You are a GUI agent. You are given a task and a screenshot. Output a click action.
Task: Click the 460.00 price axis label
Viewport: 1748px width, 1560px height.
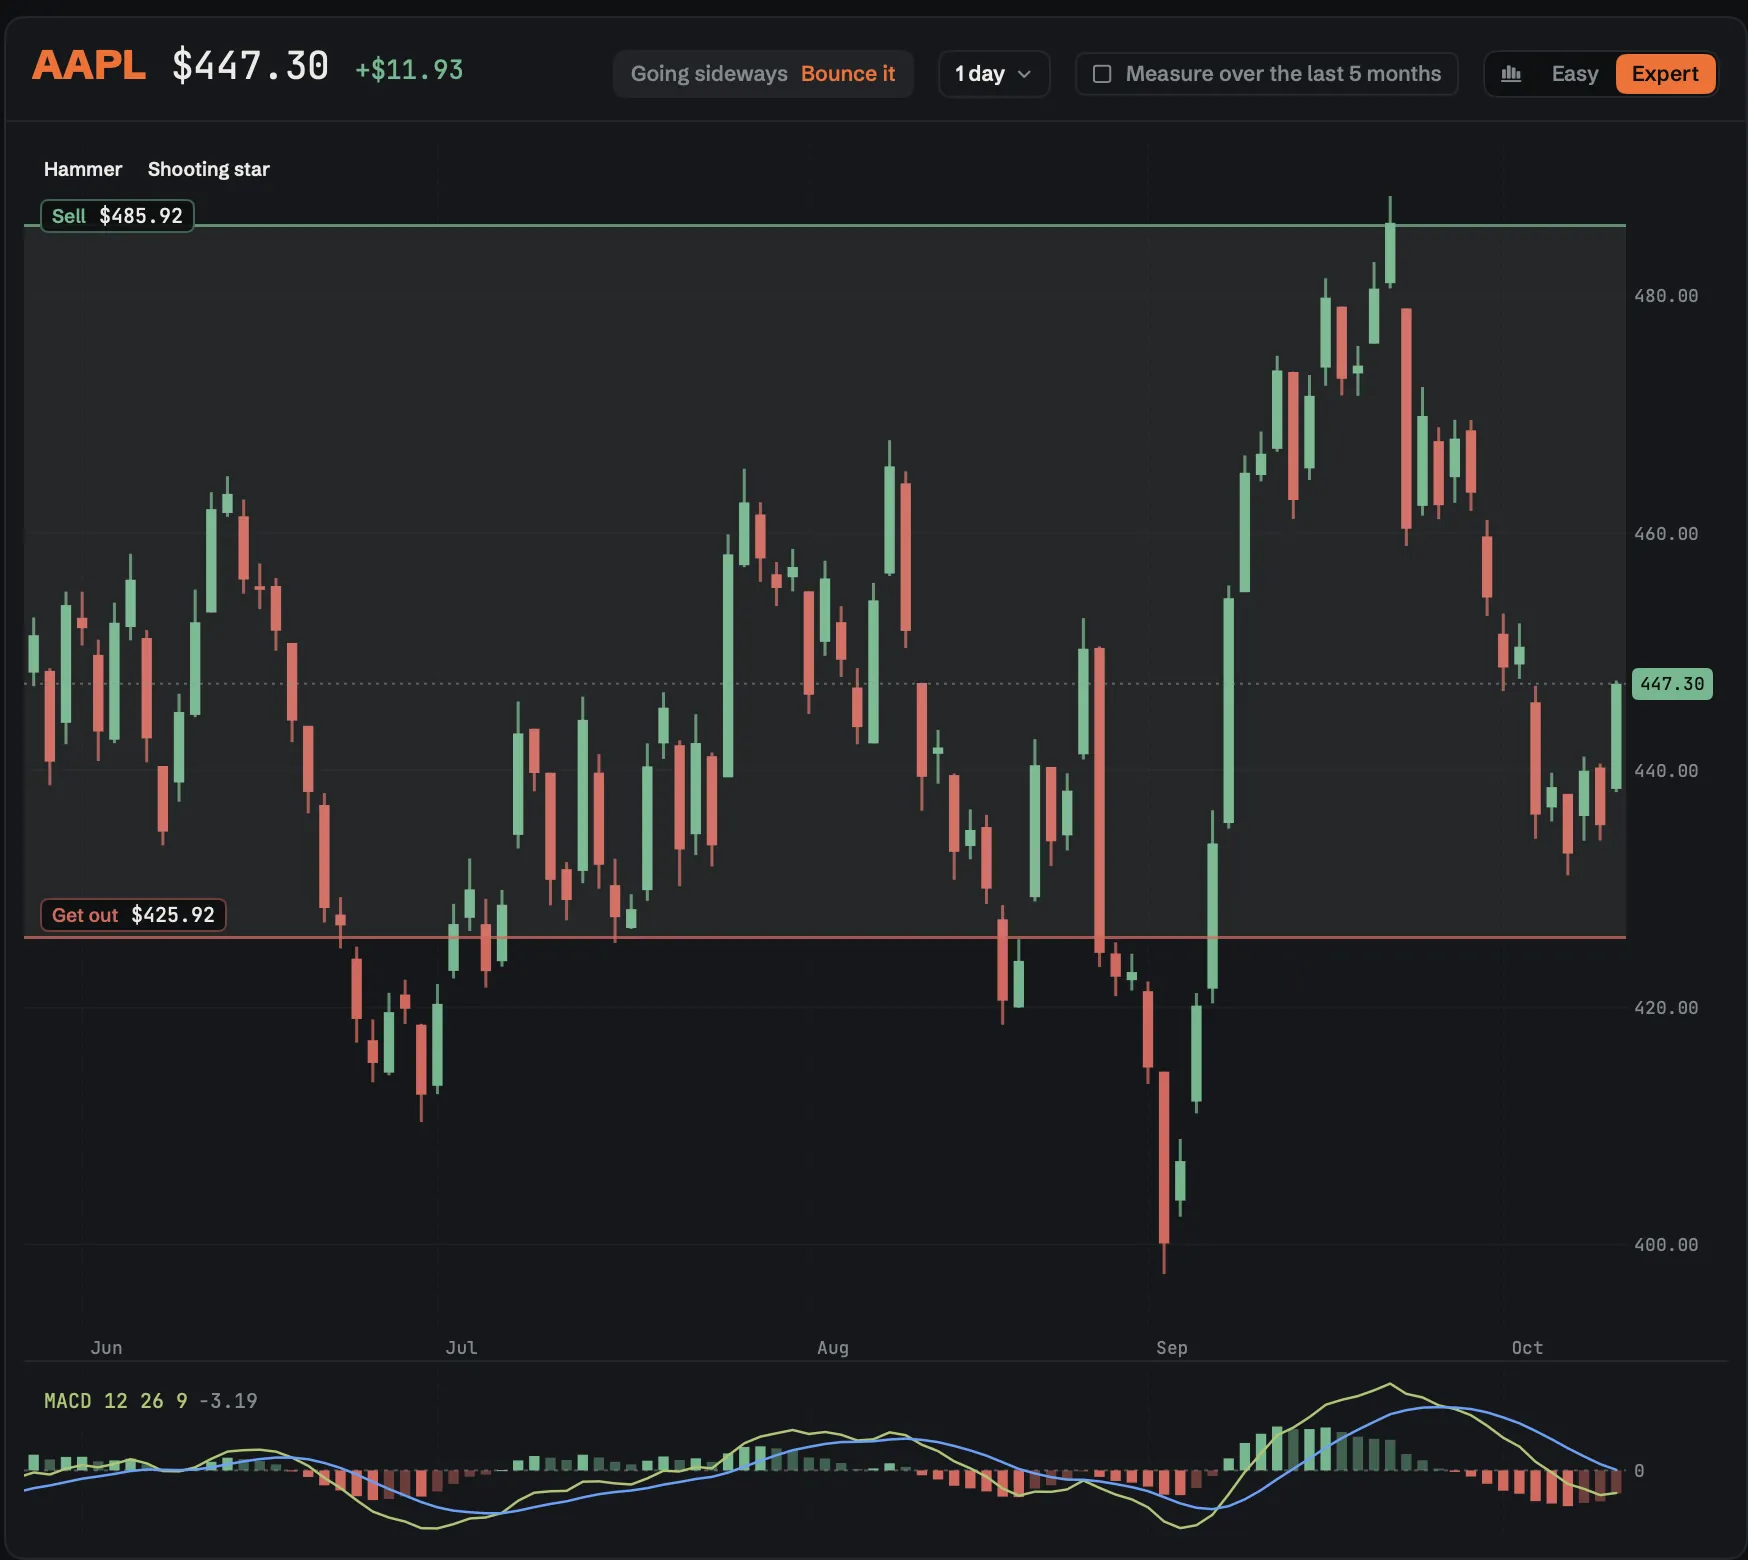(x=1666, y=534)
